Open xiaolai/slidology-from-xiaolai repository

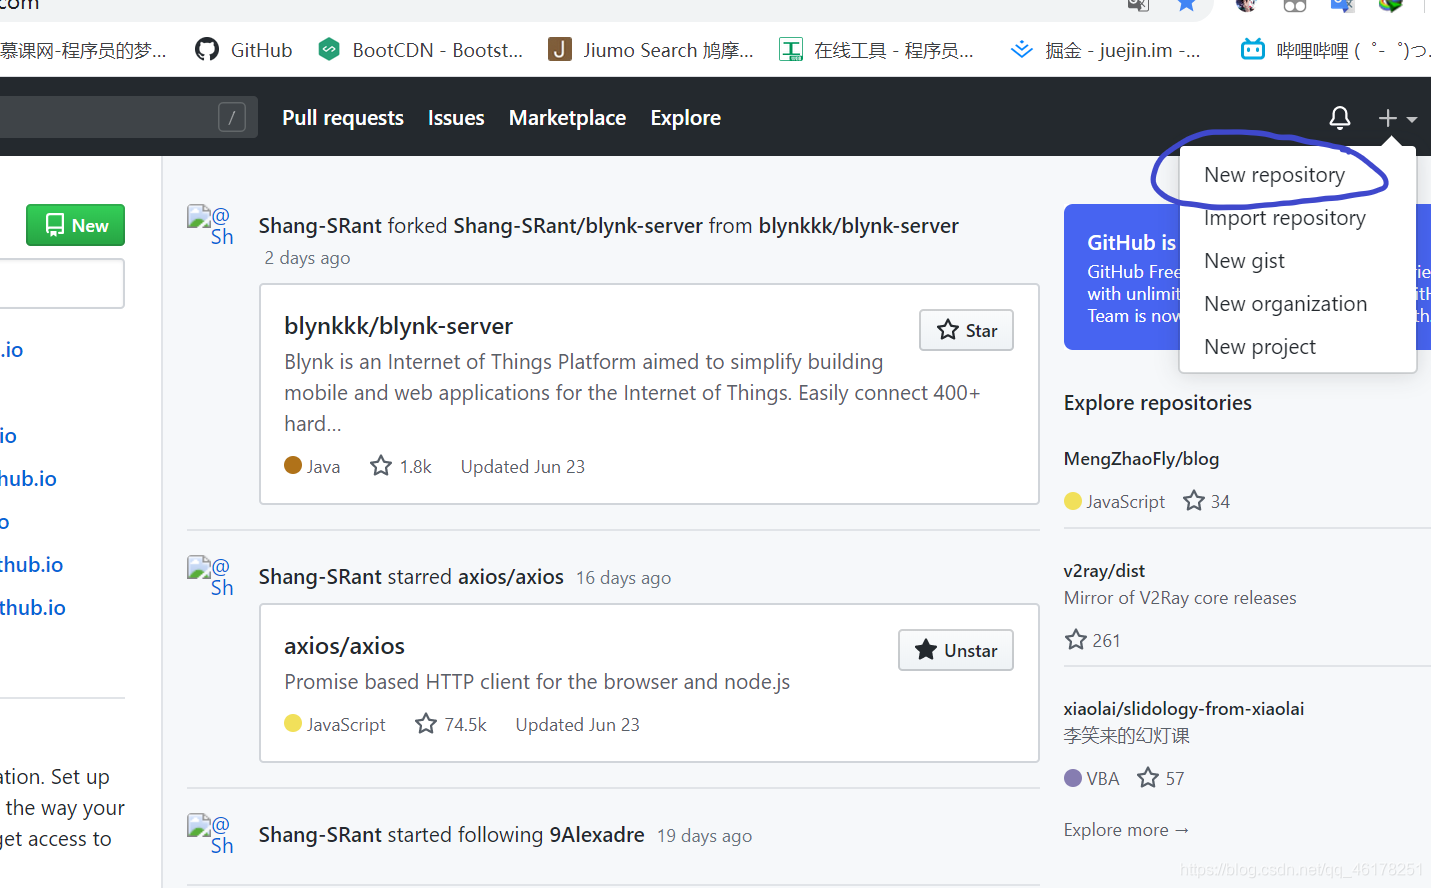tap(1184, 709)
